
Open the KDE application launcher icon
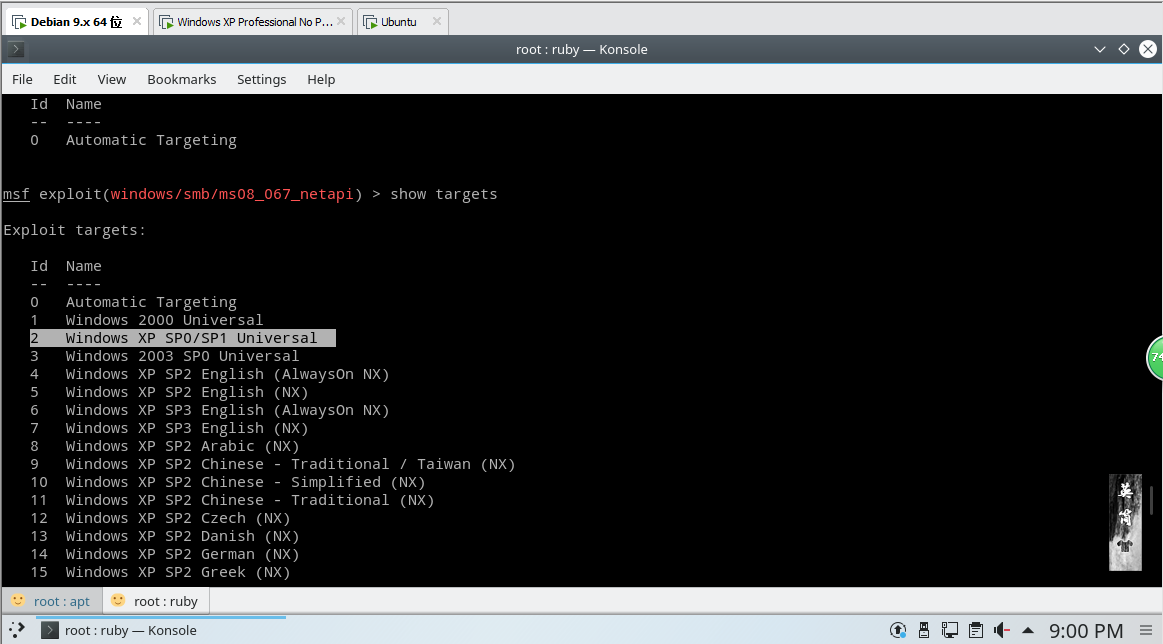tap(16, 630)
